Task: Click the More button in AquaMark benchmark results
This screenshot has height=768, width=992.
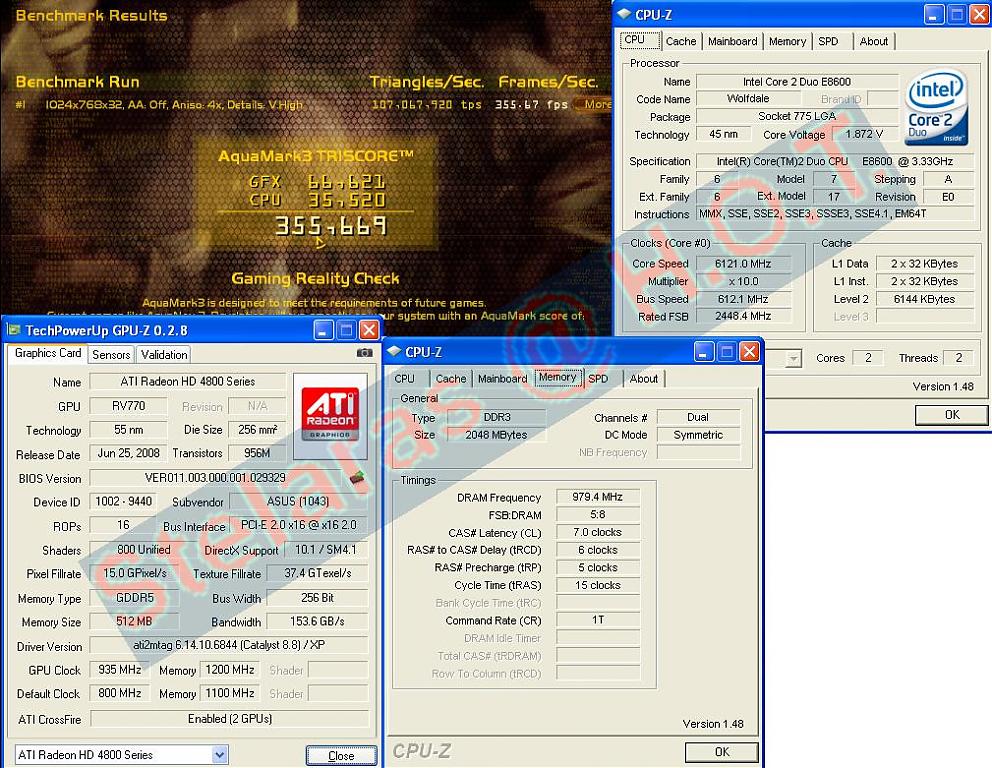Action: pyautogui.click(x=594, y=104)
